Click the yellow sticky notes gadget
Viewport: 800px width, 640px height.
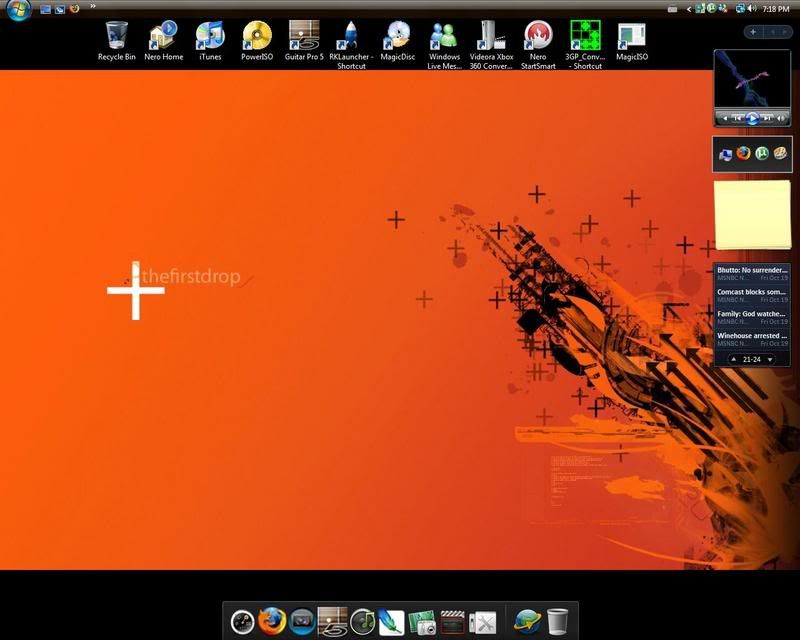[752, 214]
